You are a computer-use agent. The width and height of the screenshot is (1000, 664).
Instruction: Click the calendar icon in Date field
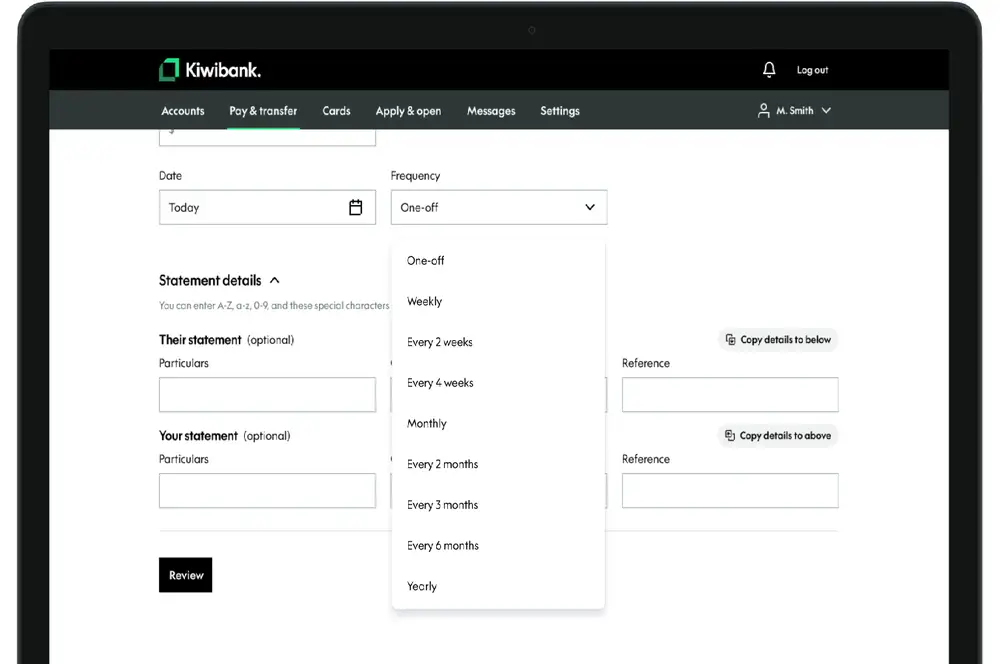355,208
